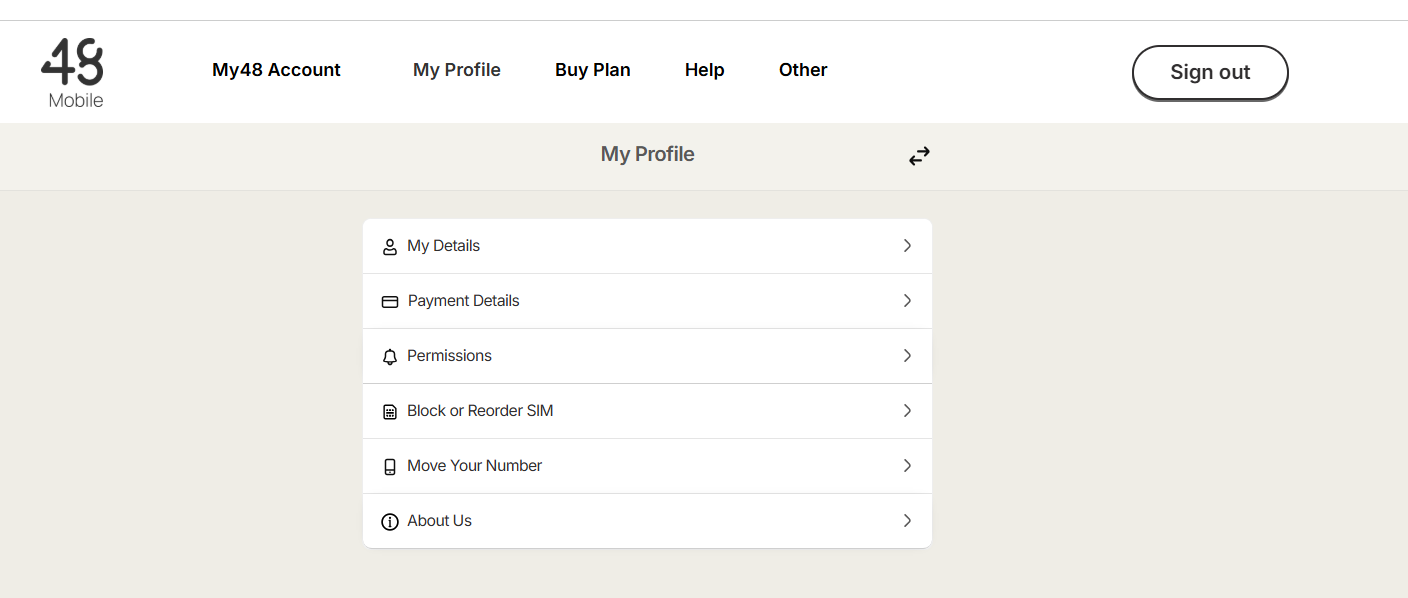Open the Help menu in the navigation bar
Screen dimensions: 1408x598
click(704, 70)
